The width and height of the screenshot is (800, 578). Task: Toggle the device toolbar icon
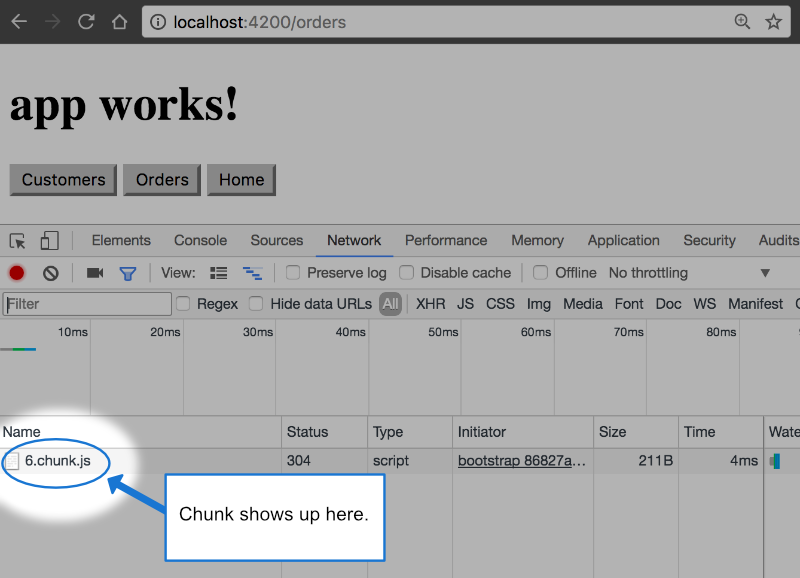click(49, 241)
